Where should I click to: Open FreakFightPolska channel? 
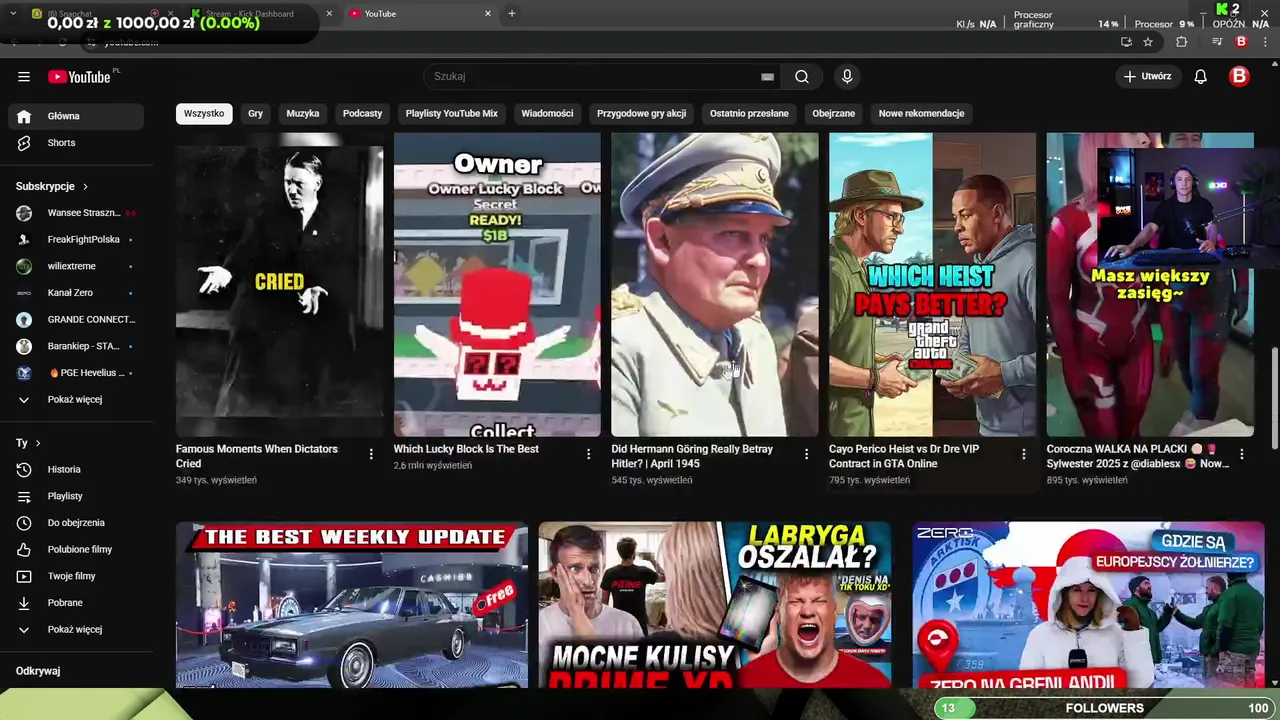[x=76, y=240]
